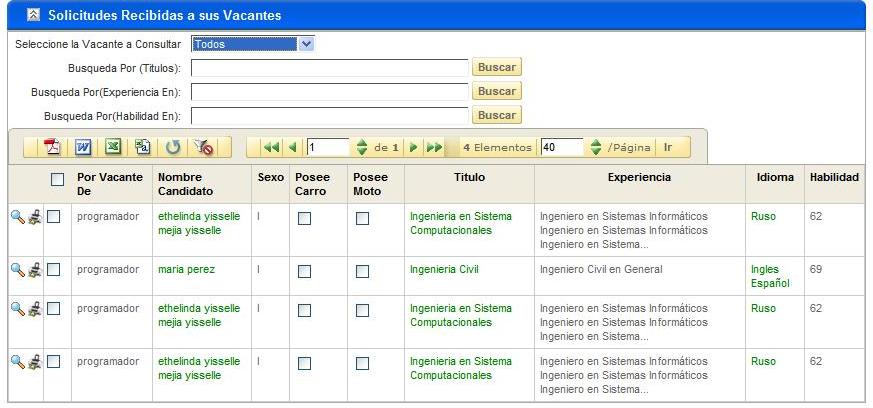Image resolution: width=873 pixels, height=408 pixels.
Task: Print the first candidate row
Action: (34, 217)
